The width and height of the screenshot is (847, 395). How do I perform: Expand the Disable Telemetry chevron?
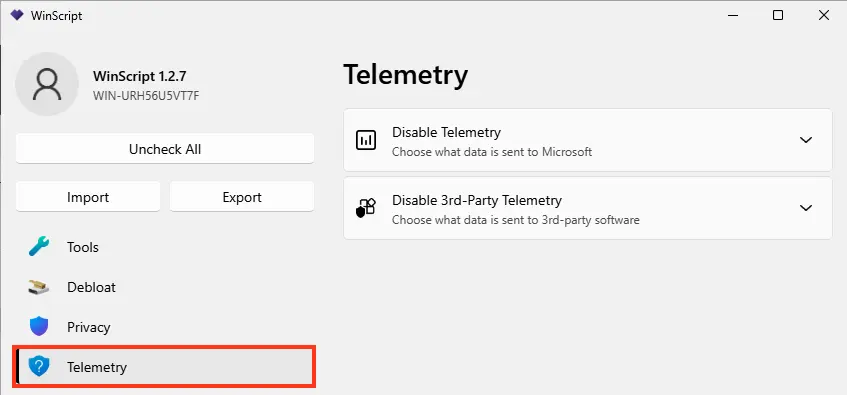tap(805, 140)
